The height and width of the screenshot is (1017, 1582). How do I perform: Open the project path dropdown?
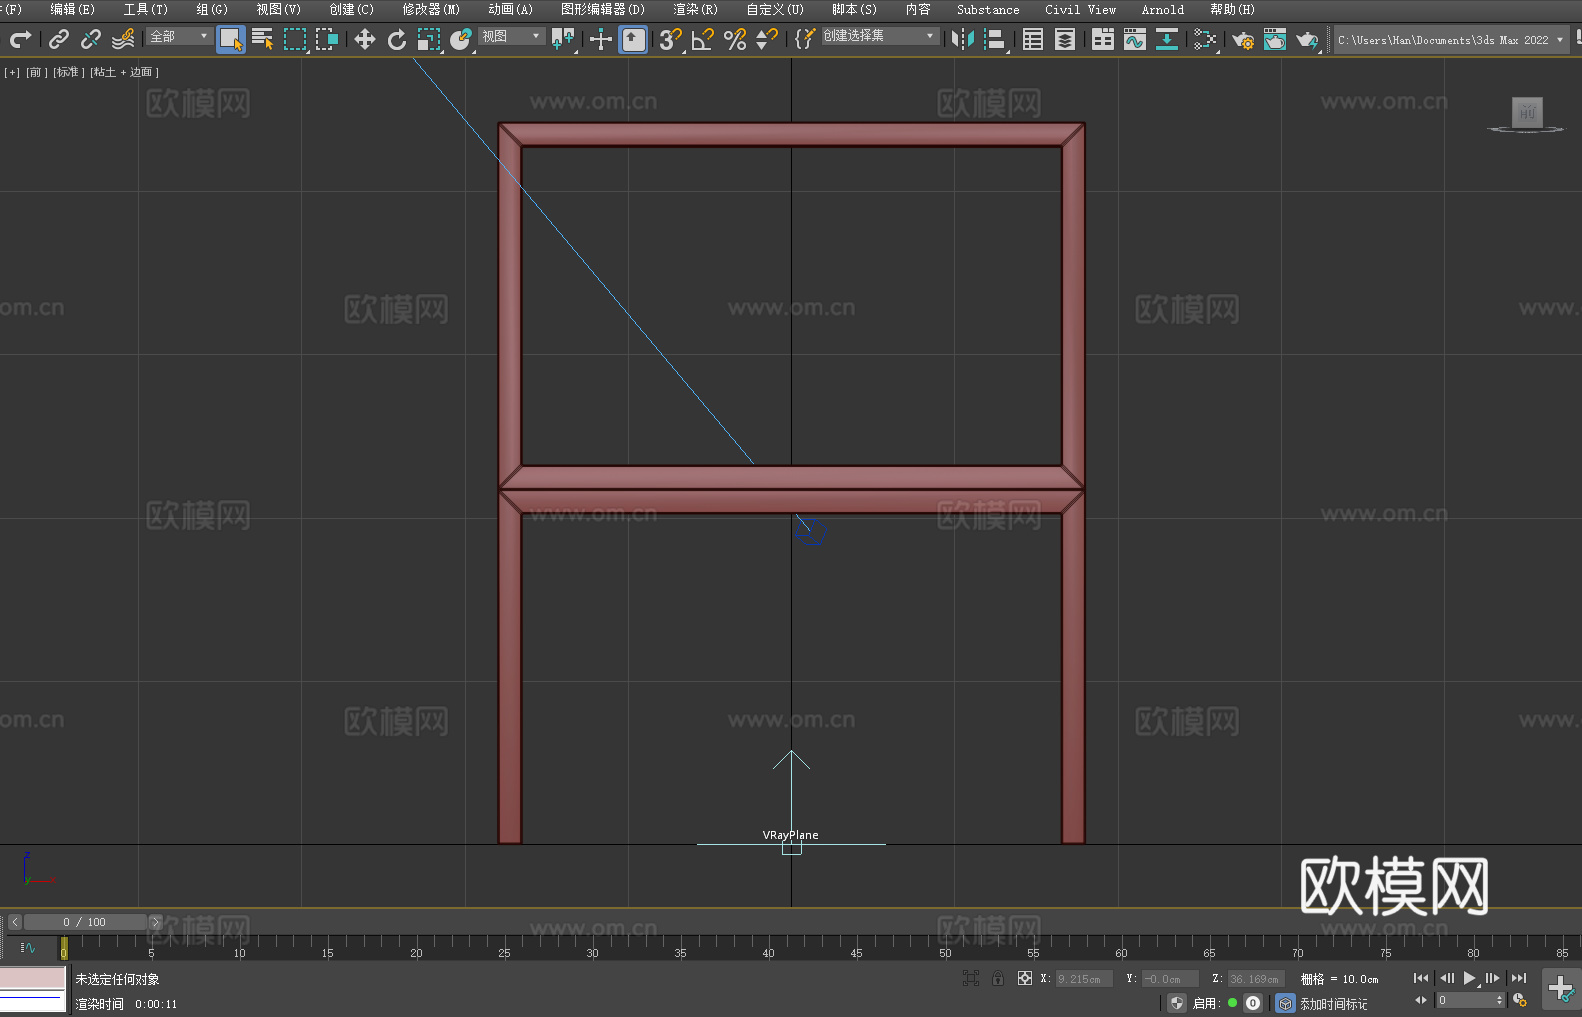coord(1450,40)
